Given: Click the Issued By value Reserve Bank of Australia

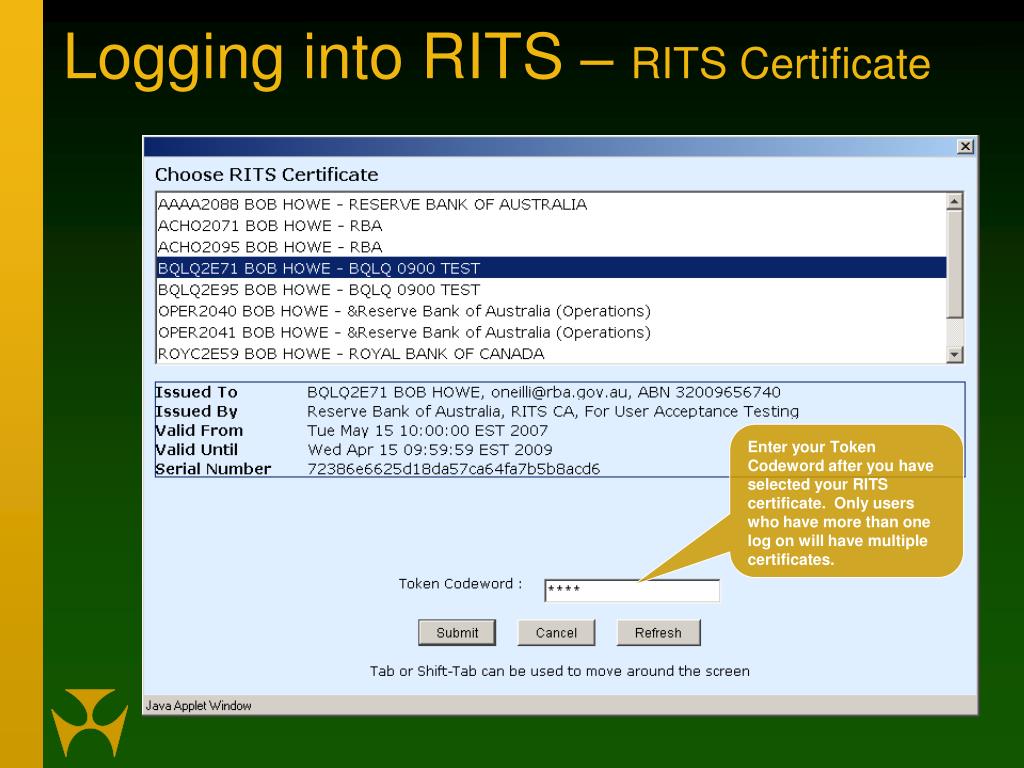Looking at the screenshot, I should pyautogui.click(x=553, y=411).
